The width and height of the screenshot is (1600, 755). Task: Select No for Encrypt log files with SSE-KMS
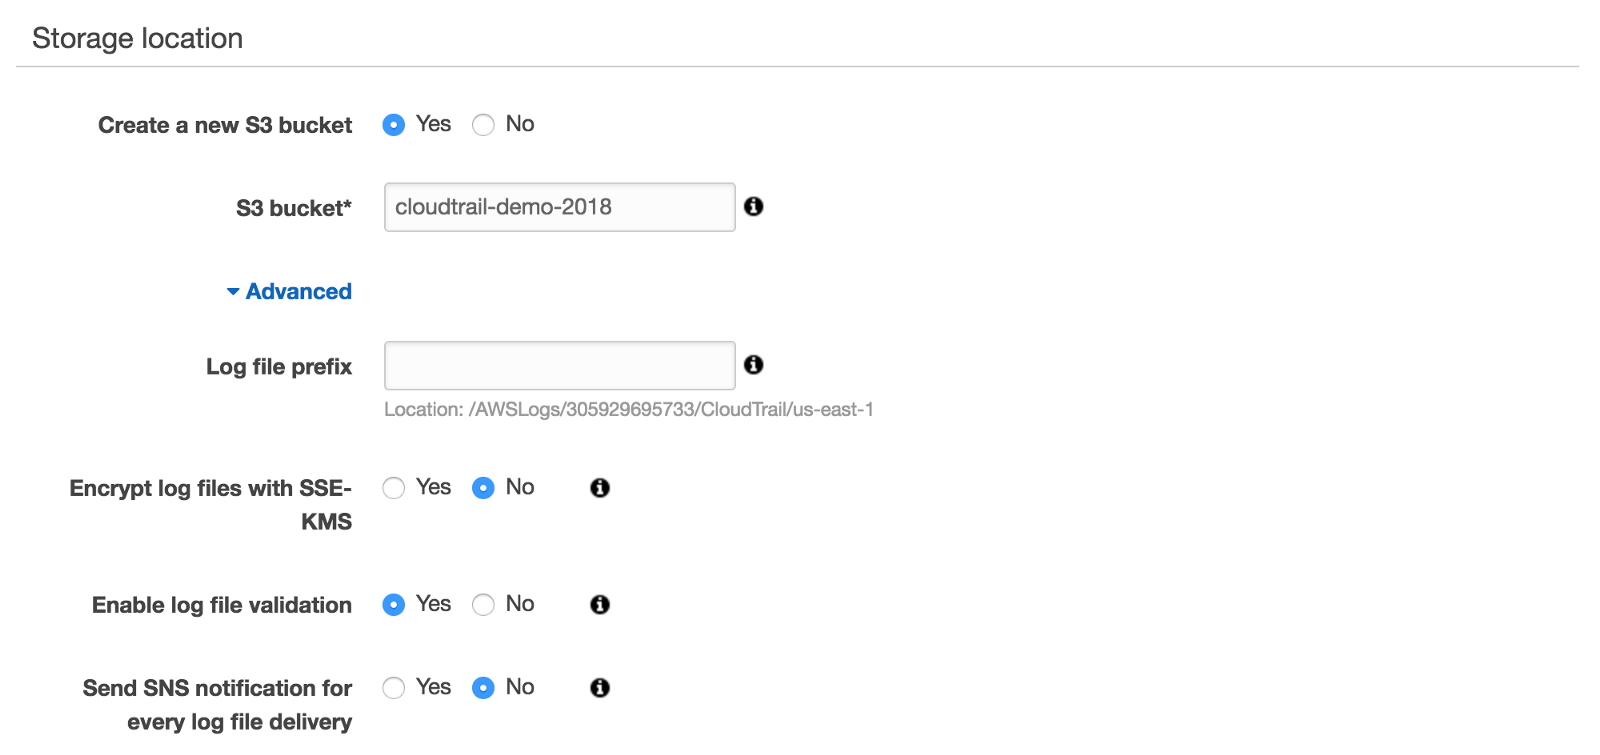tap(484, 488)
